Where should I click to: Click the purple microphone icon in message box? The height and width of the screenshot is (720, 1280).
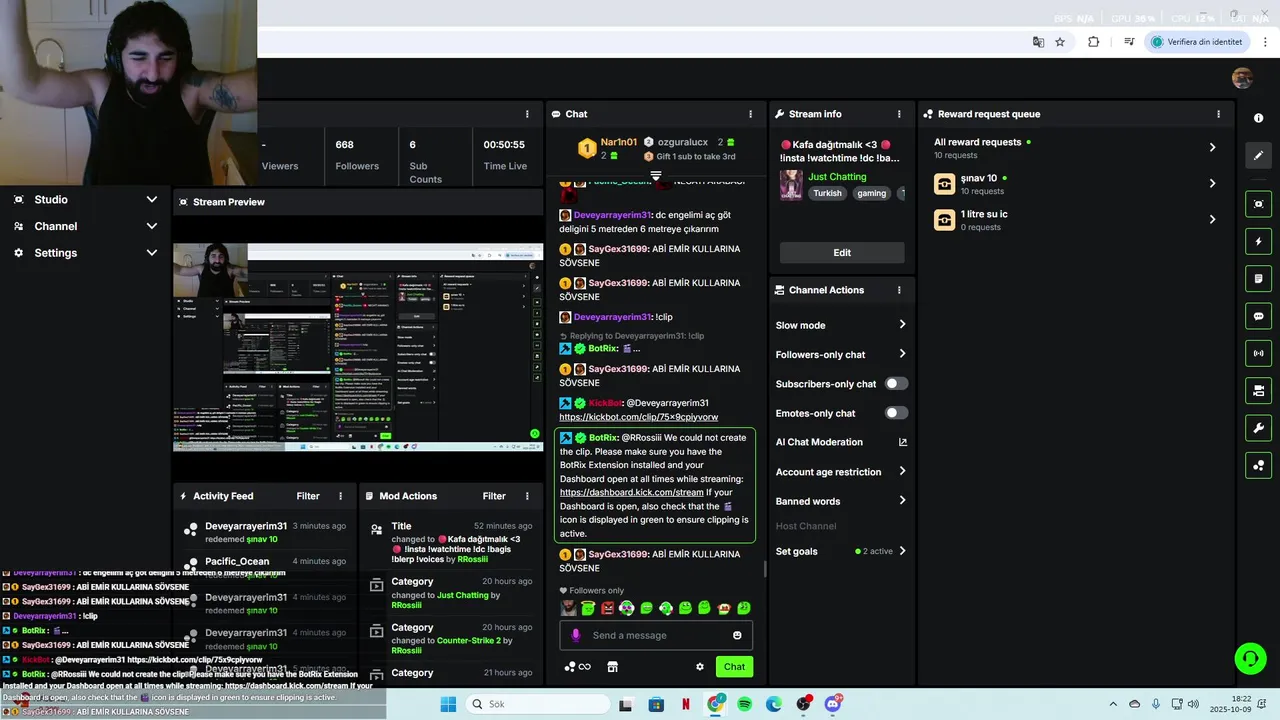tap(575, 635)
